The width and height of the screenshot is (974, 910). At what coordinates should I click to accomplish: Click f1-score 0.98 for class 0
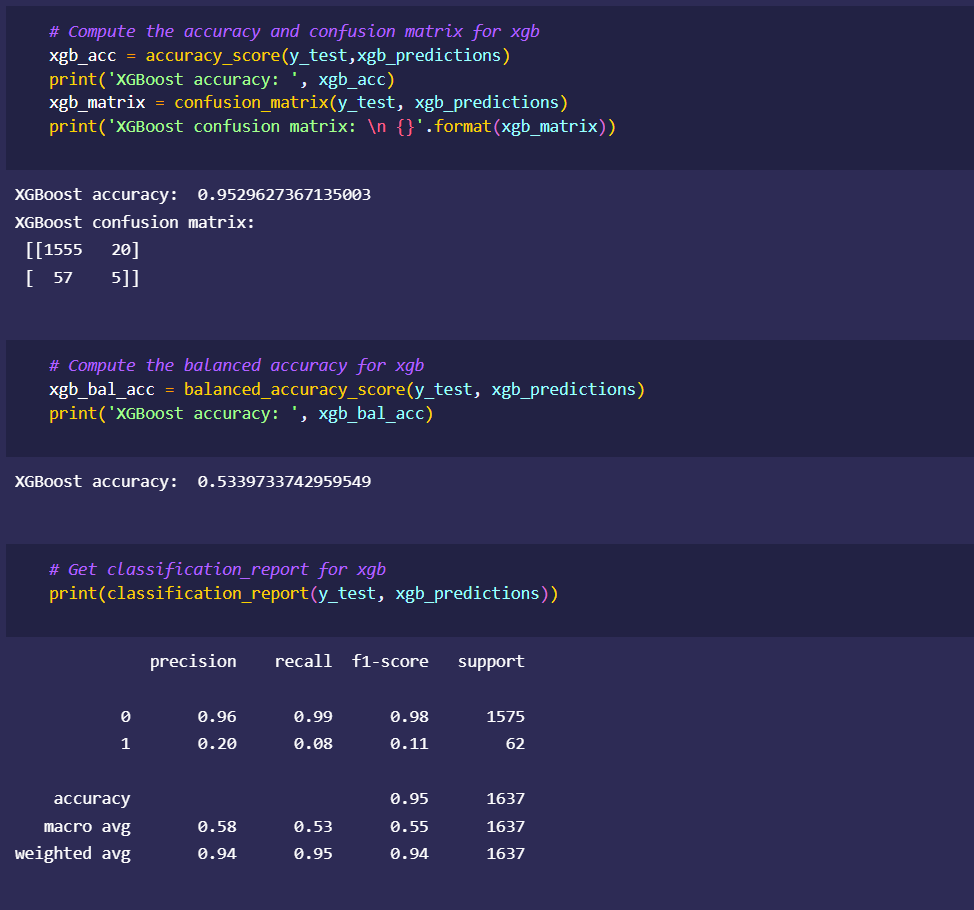click(409, 717)
